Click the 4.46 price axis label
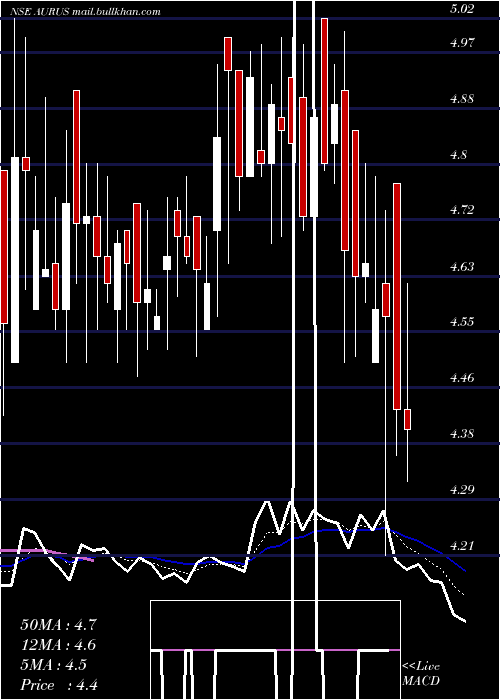Image resolution: width=500 pixels, height=700 pixels. [x=462, y=378]
